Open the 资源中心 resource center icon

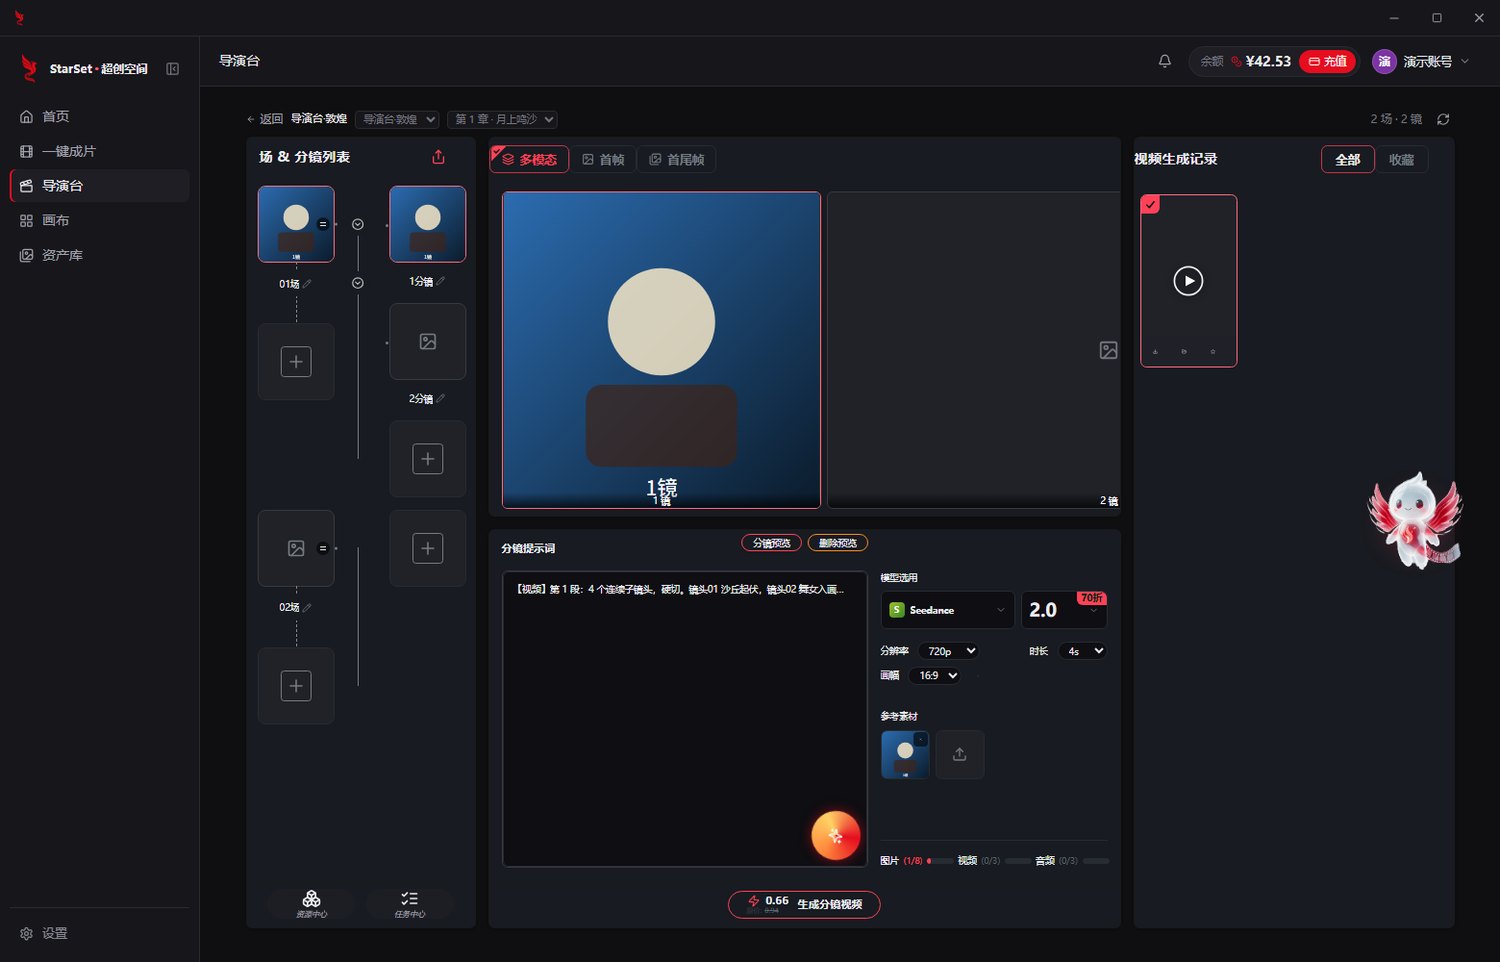(311, 903)
